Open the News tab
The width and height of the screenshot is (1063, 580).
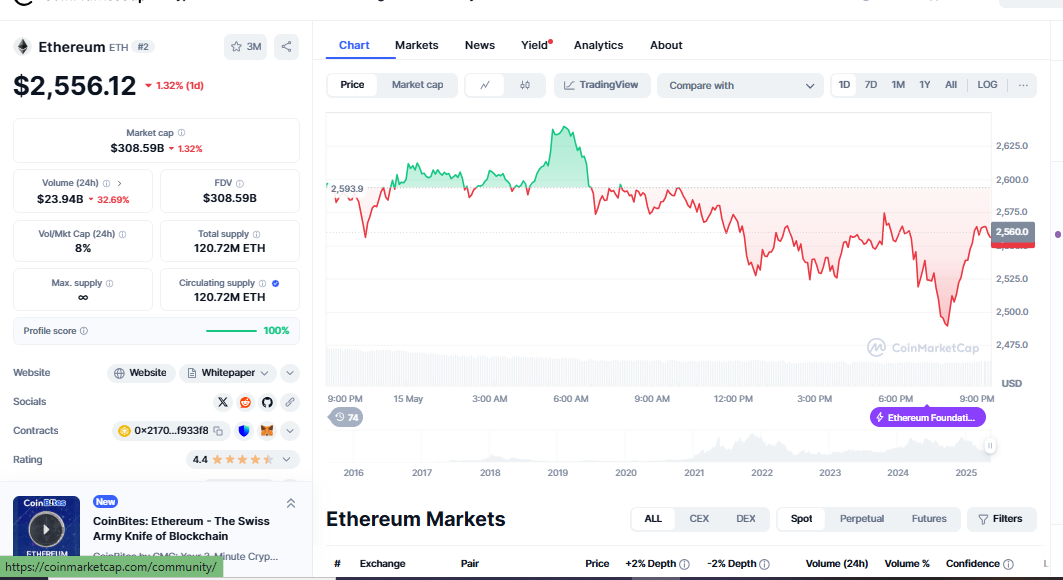pos(480,45)
